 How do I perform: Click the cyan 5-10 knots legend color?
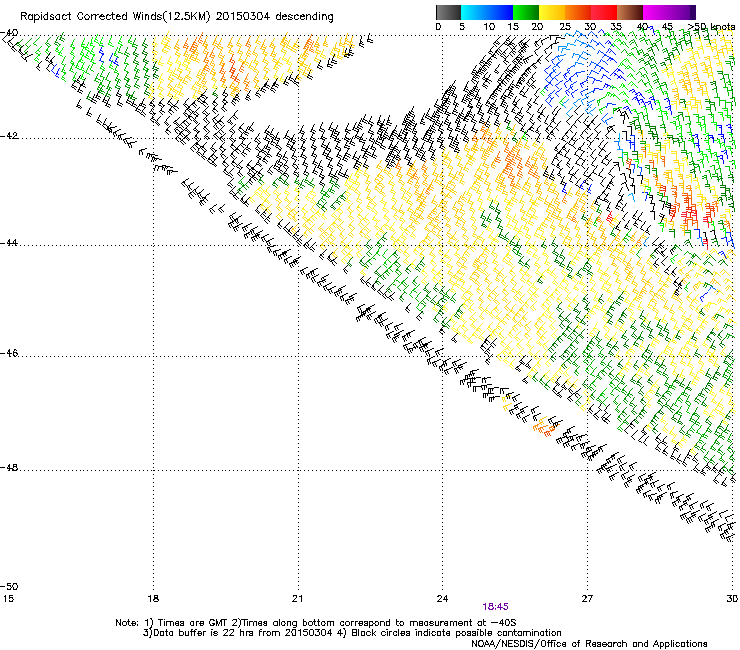[x=474, y=12]
